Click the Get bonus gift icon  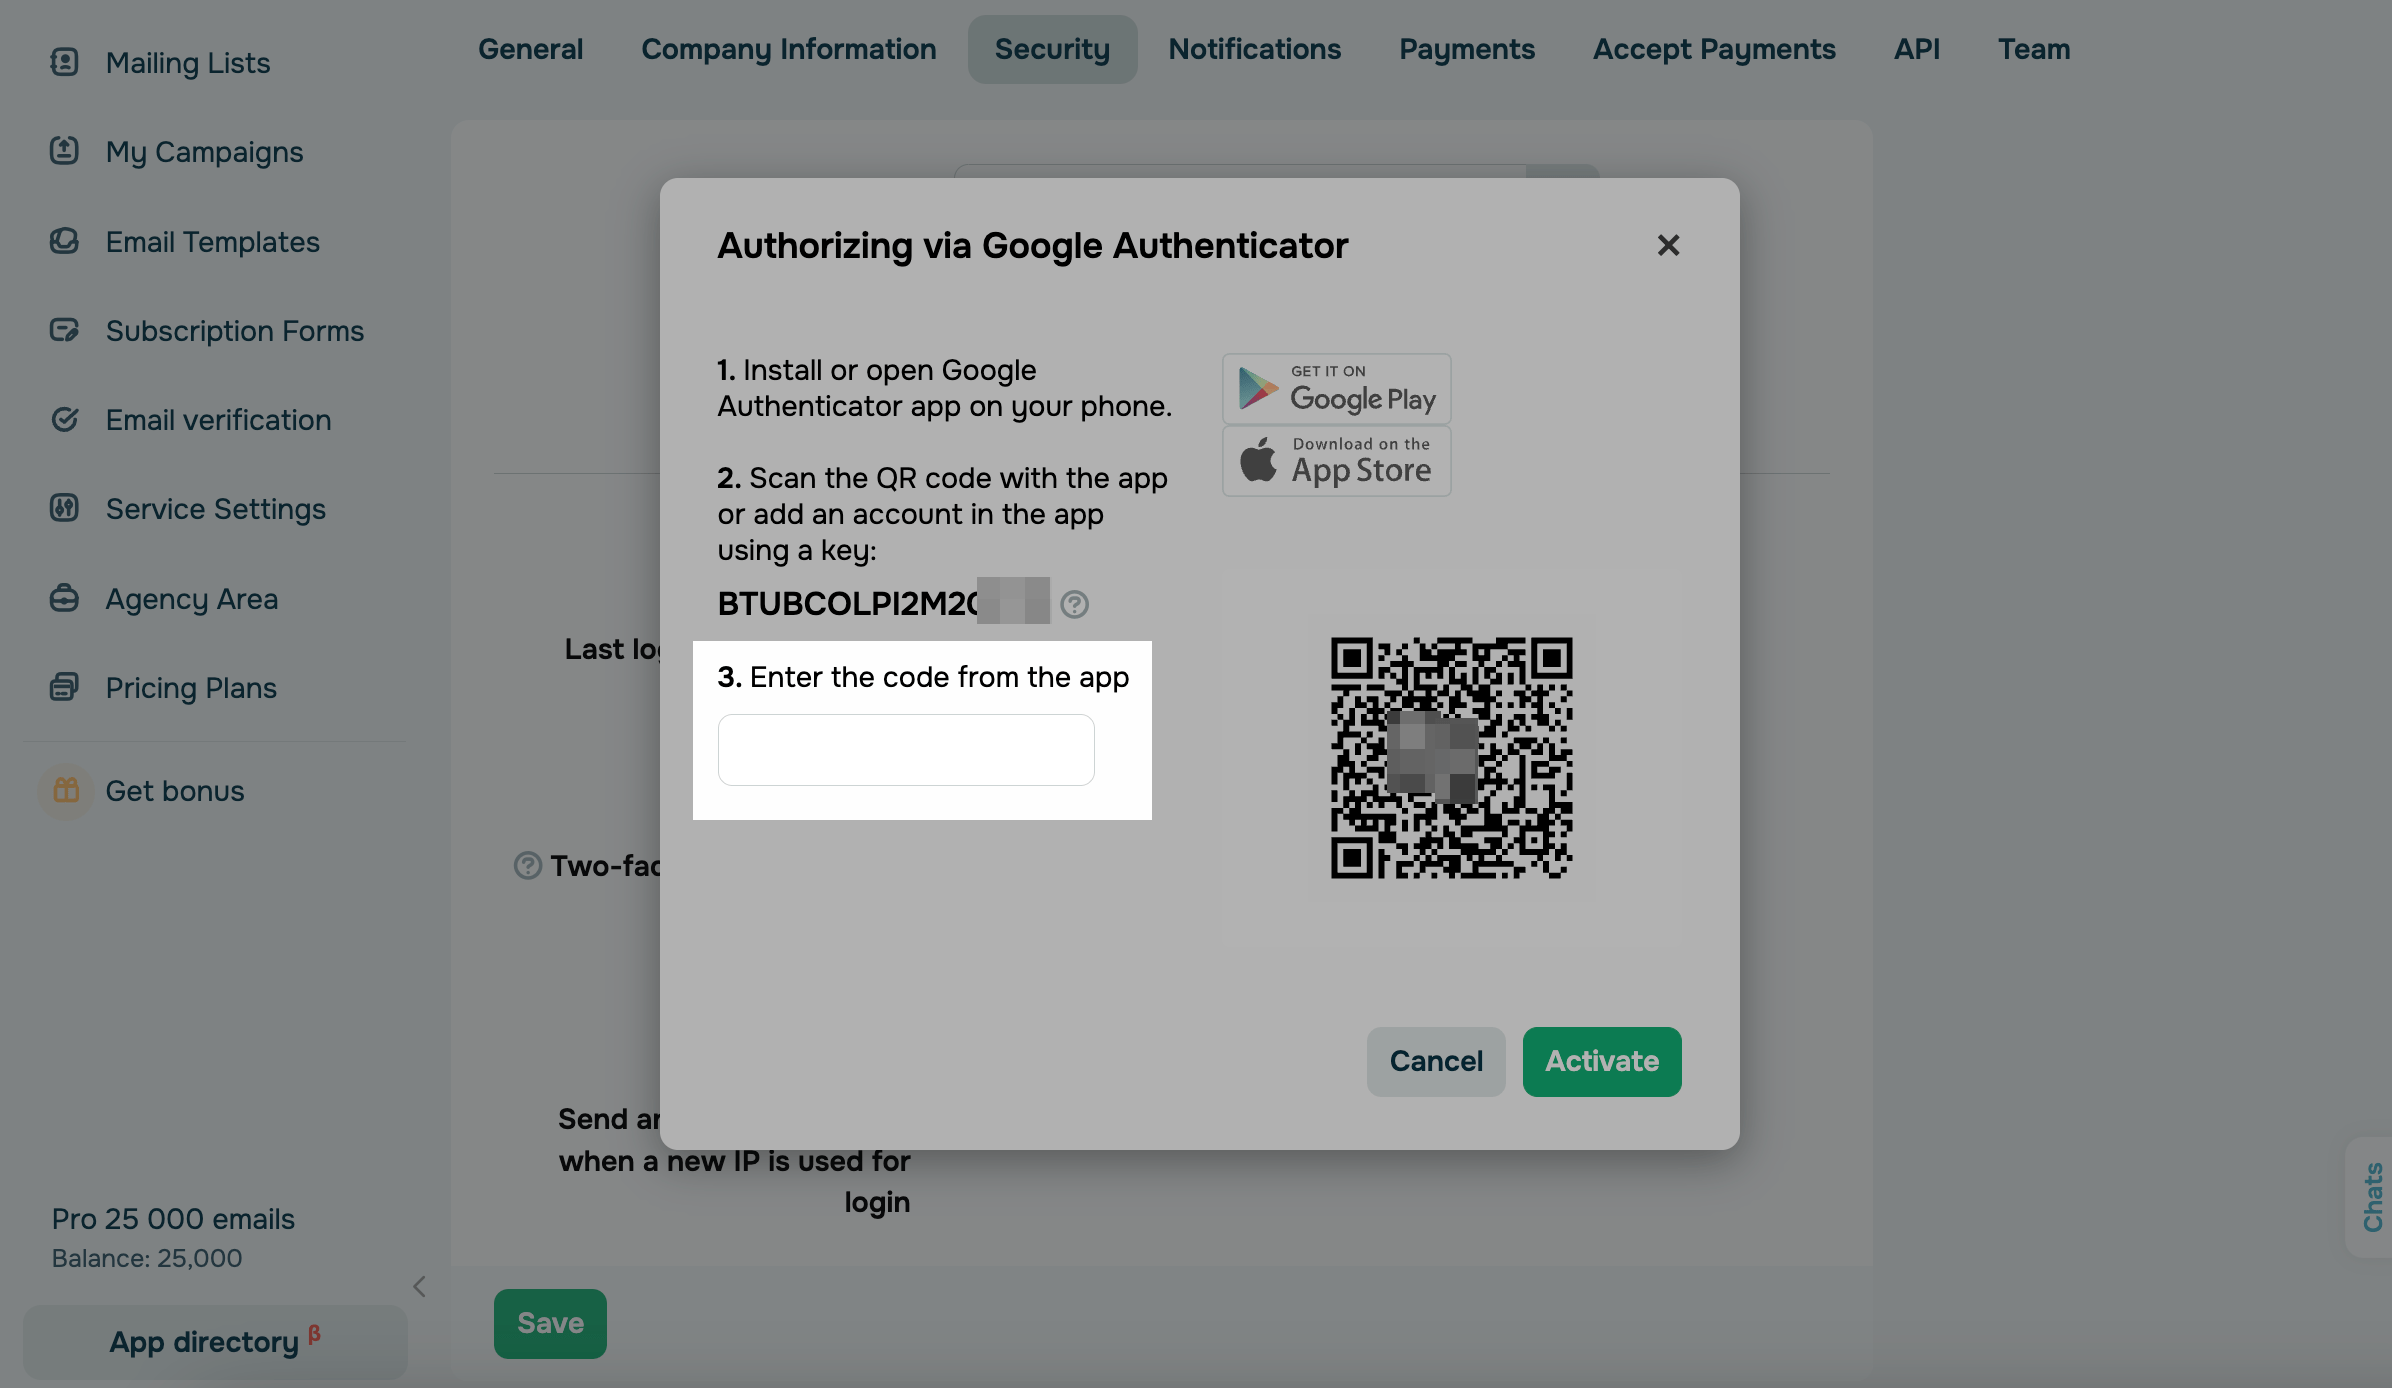click(x=66, y=790)
